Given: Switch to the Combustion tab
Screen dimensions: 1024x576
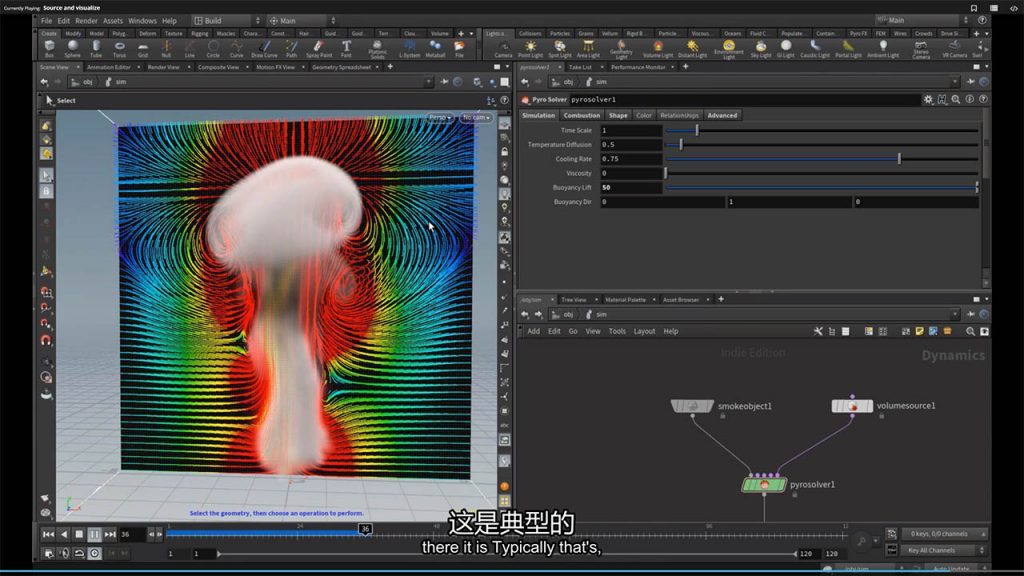Looking at the screenshot, I should click(581, 116).
